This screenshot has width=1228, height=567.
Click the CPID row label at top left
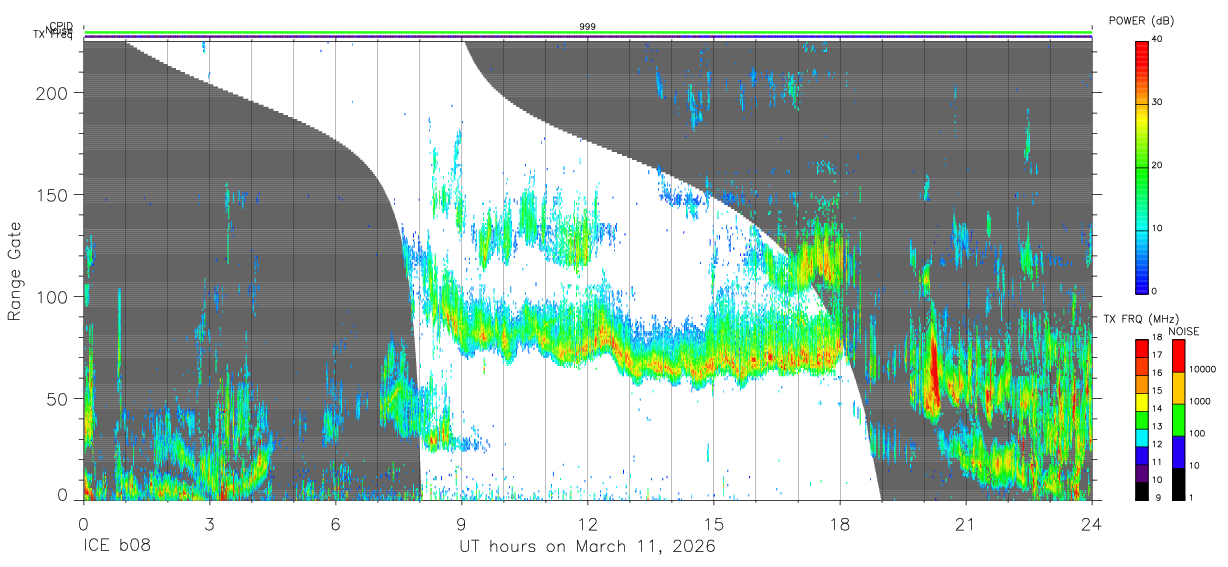pyautogui.click(x=61, y=26)
